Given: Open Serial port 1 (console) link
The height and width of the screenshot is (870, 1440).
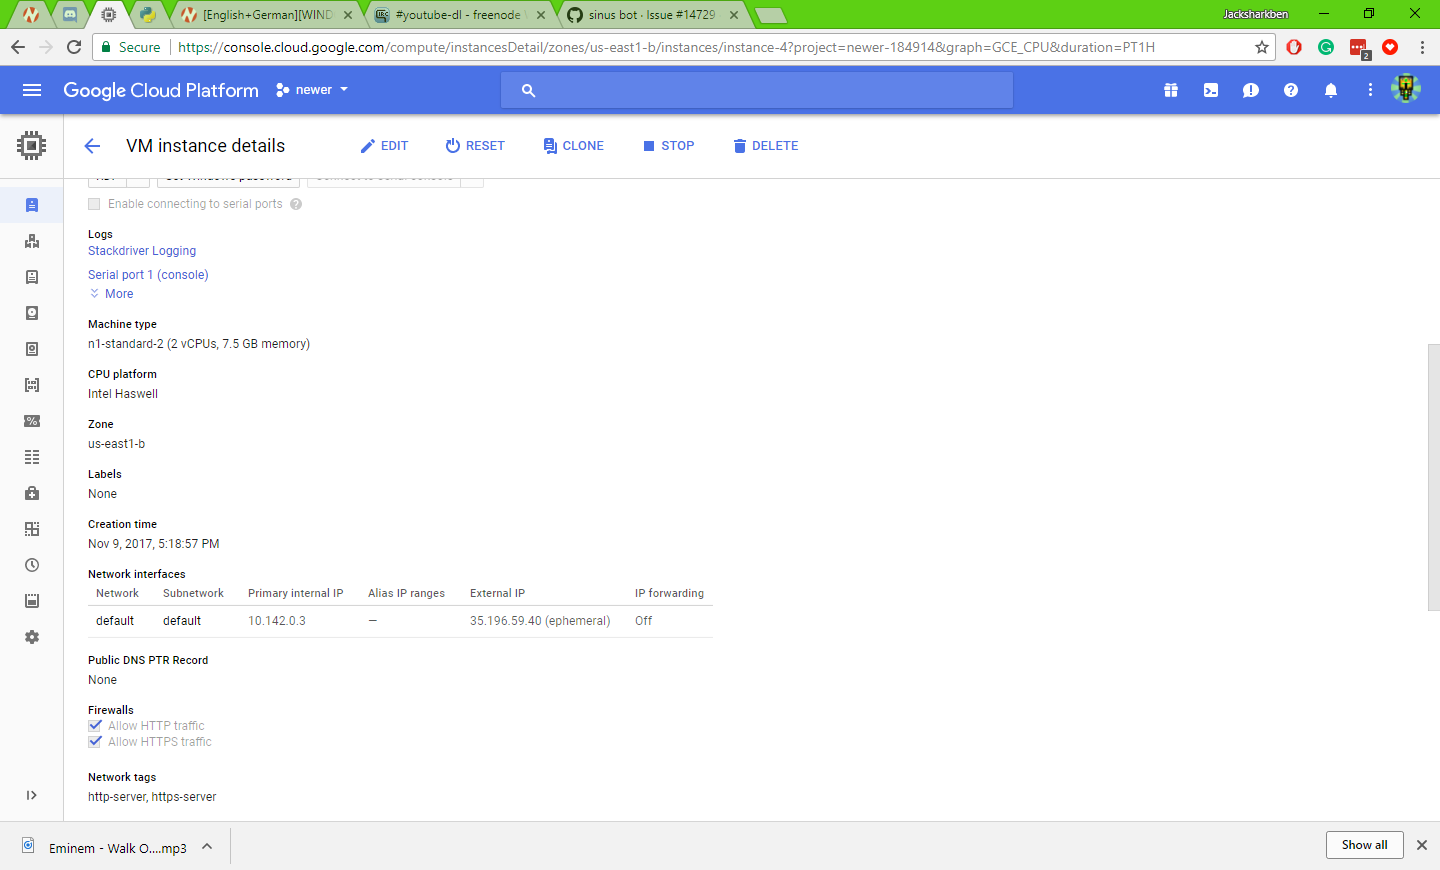Looking at the screenshot, I should tap(148, 275).
